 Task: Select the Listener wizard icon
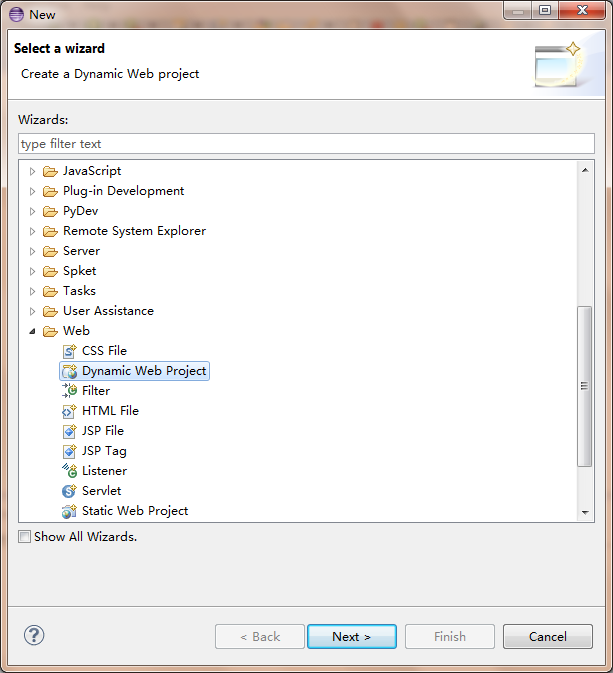pos(69,471)
